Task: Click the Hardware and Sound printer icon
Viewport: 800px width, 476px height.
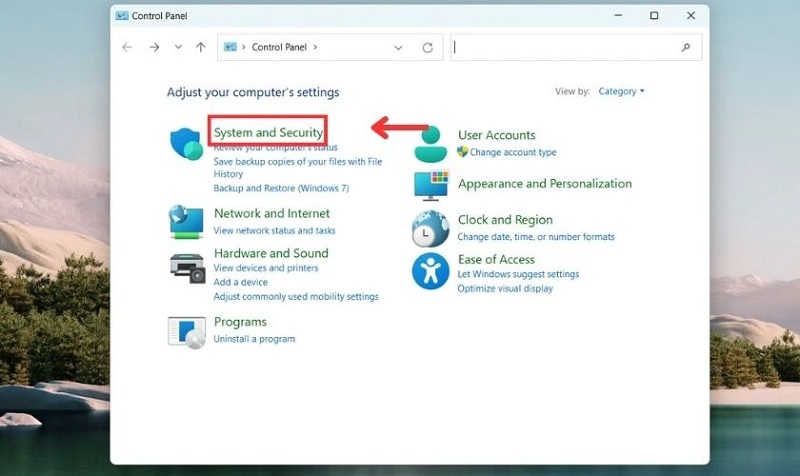Action: pos(187,267)
